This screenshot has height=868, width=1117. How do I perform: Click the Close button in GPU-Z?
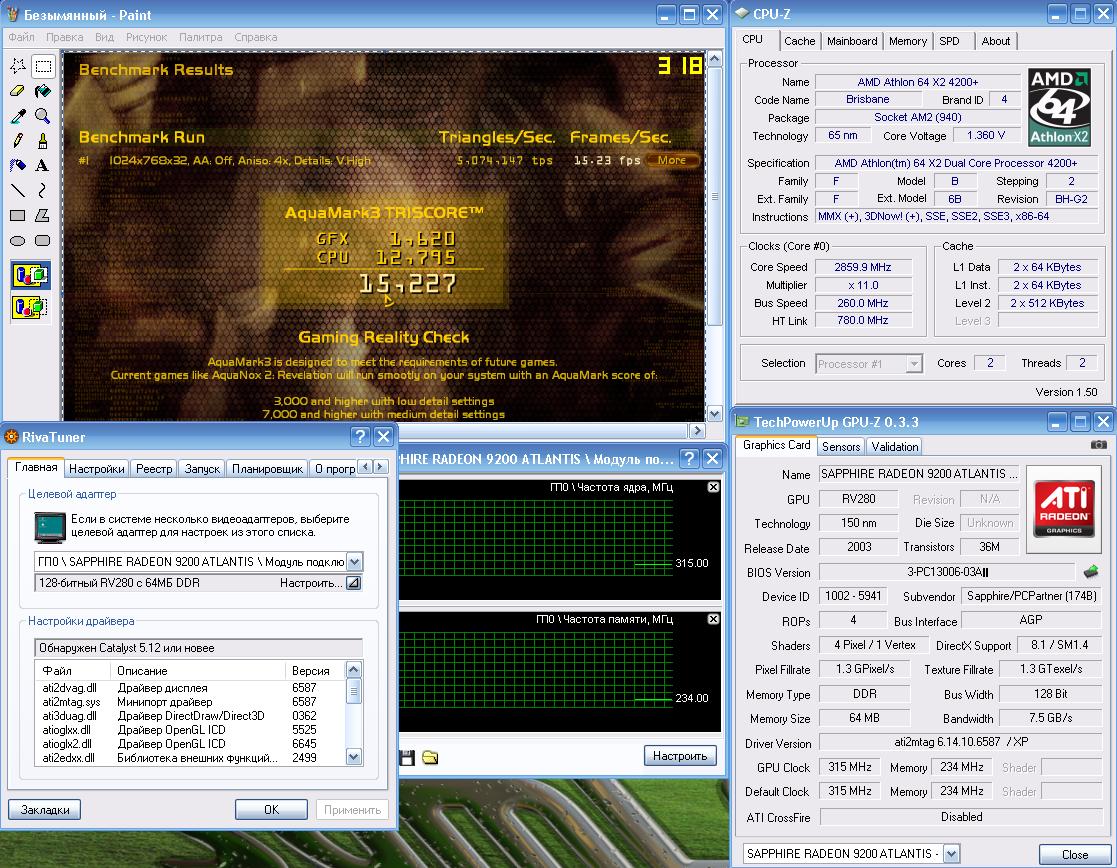click(x=1074, y=854)
